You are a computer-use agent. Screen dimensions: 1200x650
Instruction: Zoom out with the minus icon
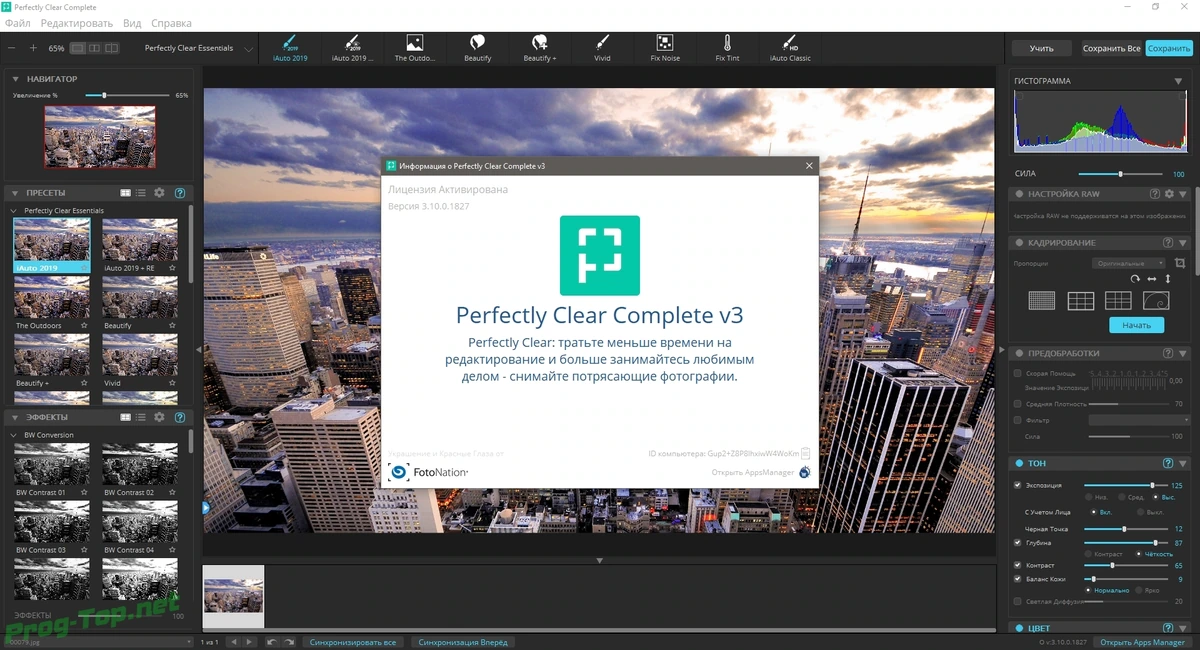coord(12,48)
